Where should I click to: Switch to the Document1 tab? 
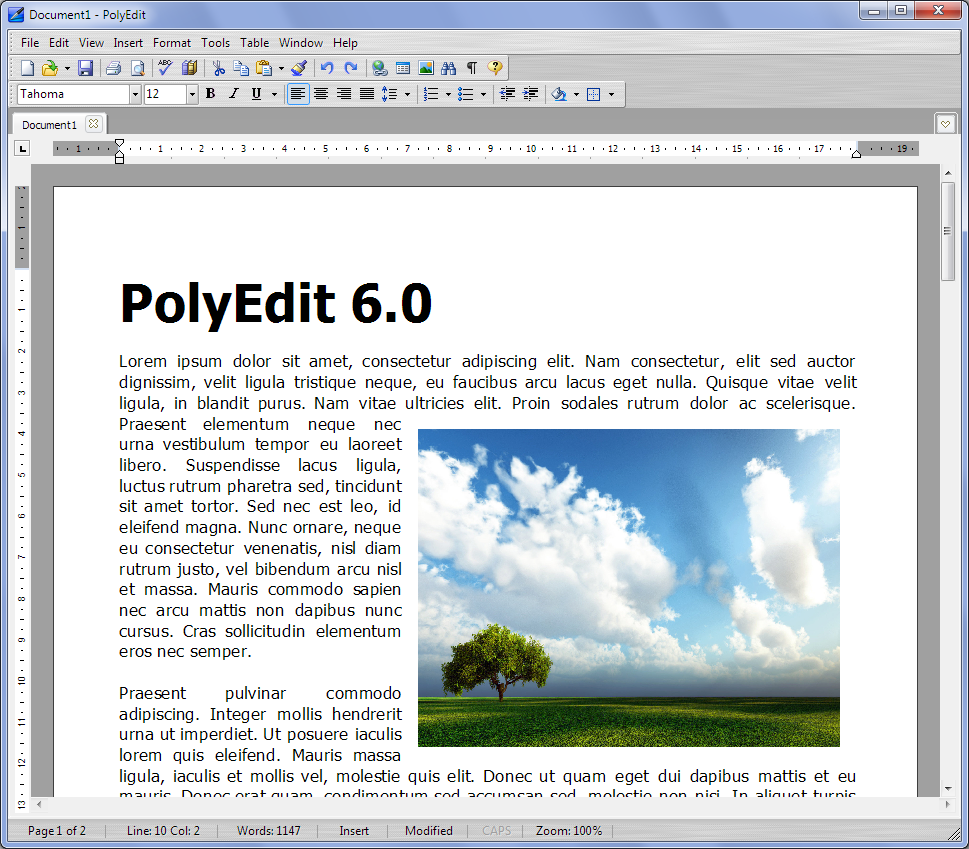coord(49,125)
